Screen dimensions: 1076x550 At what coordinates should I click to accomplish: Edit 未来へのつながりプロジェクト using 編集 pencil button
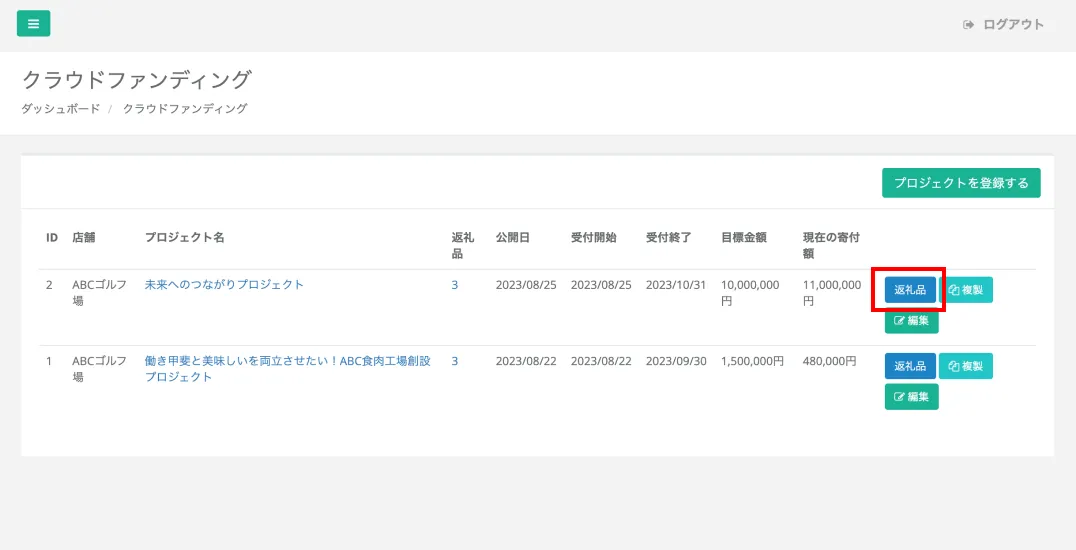click(911, 321)
